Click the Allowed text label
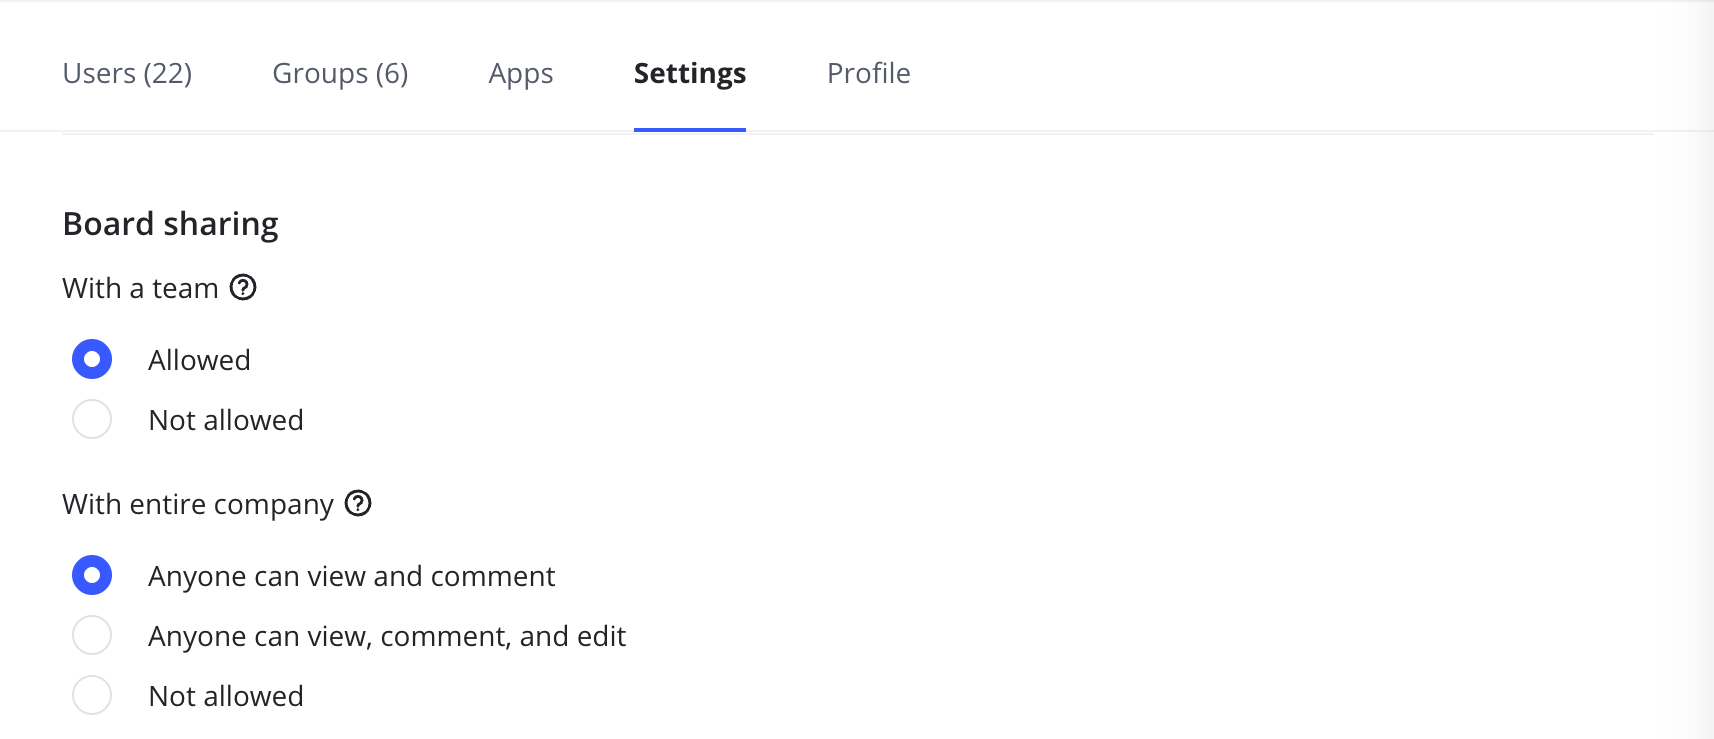The width and height of the screenshot is (1714, 739). pyautogui.click(x=199, y=360)
